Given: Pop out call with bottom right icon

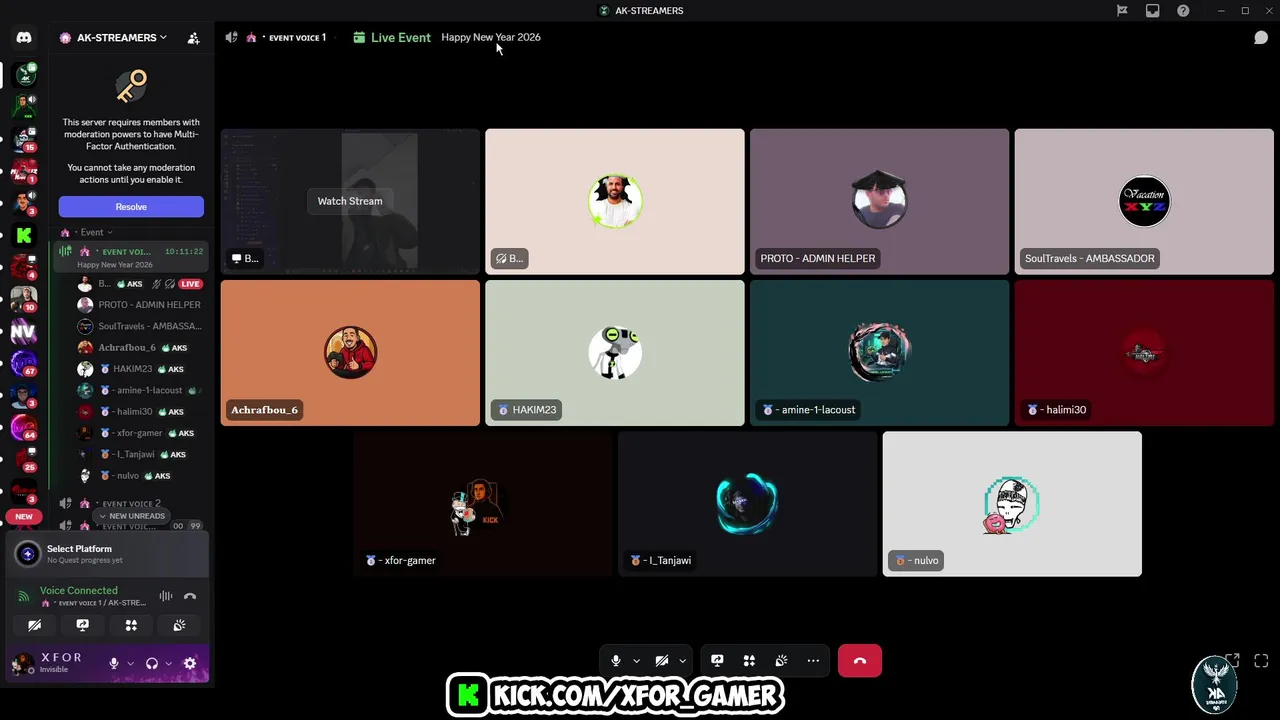Looking at the screenshot, I should 1232,661.
